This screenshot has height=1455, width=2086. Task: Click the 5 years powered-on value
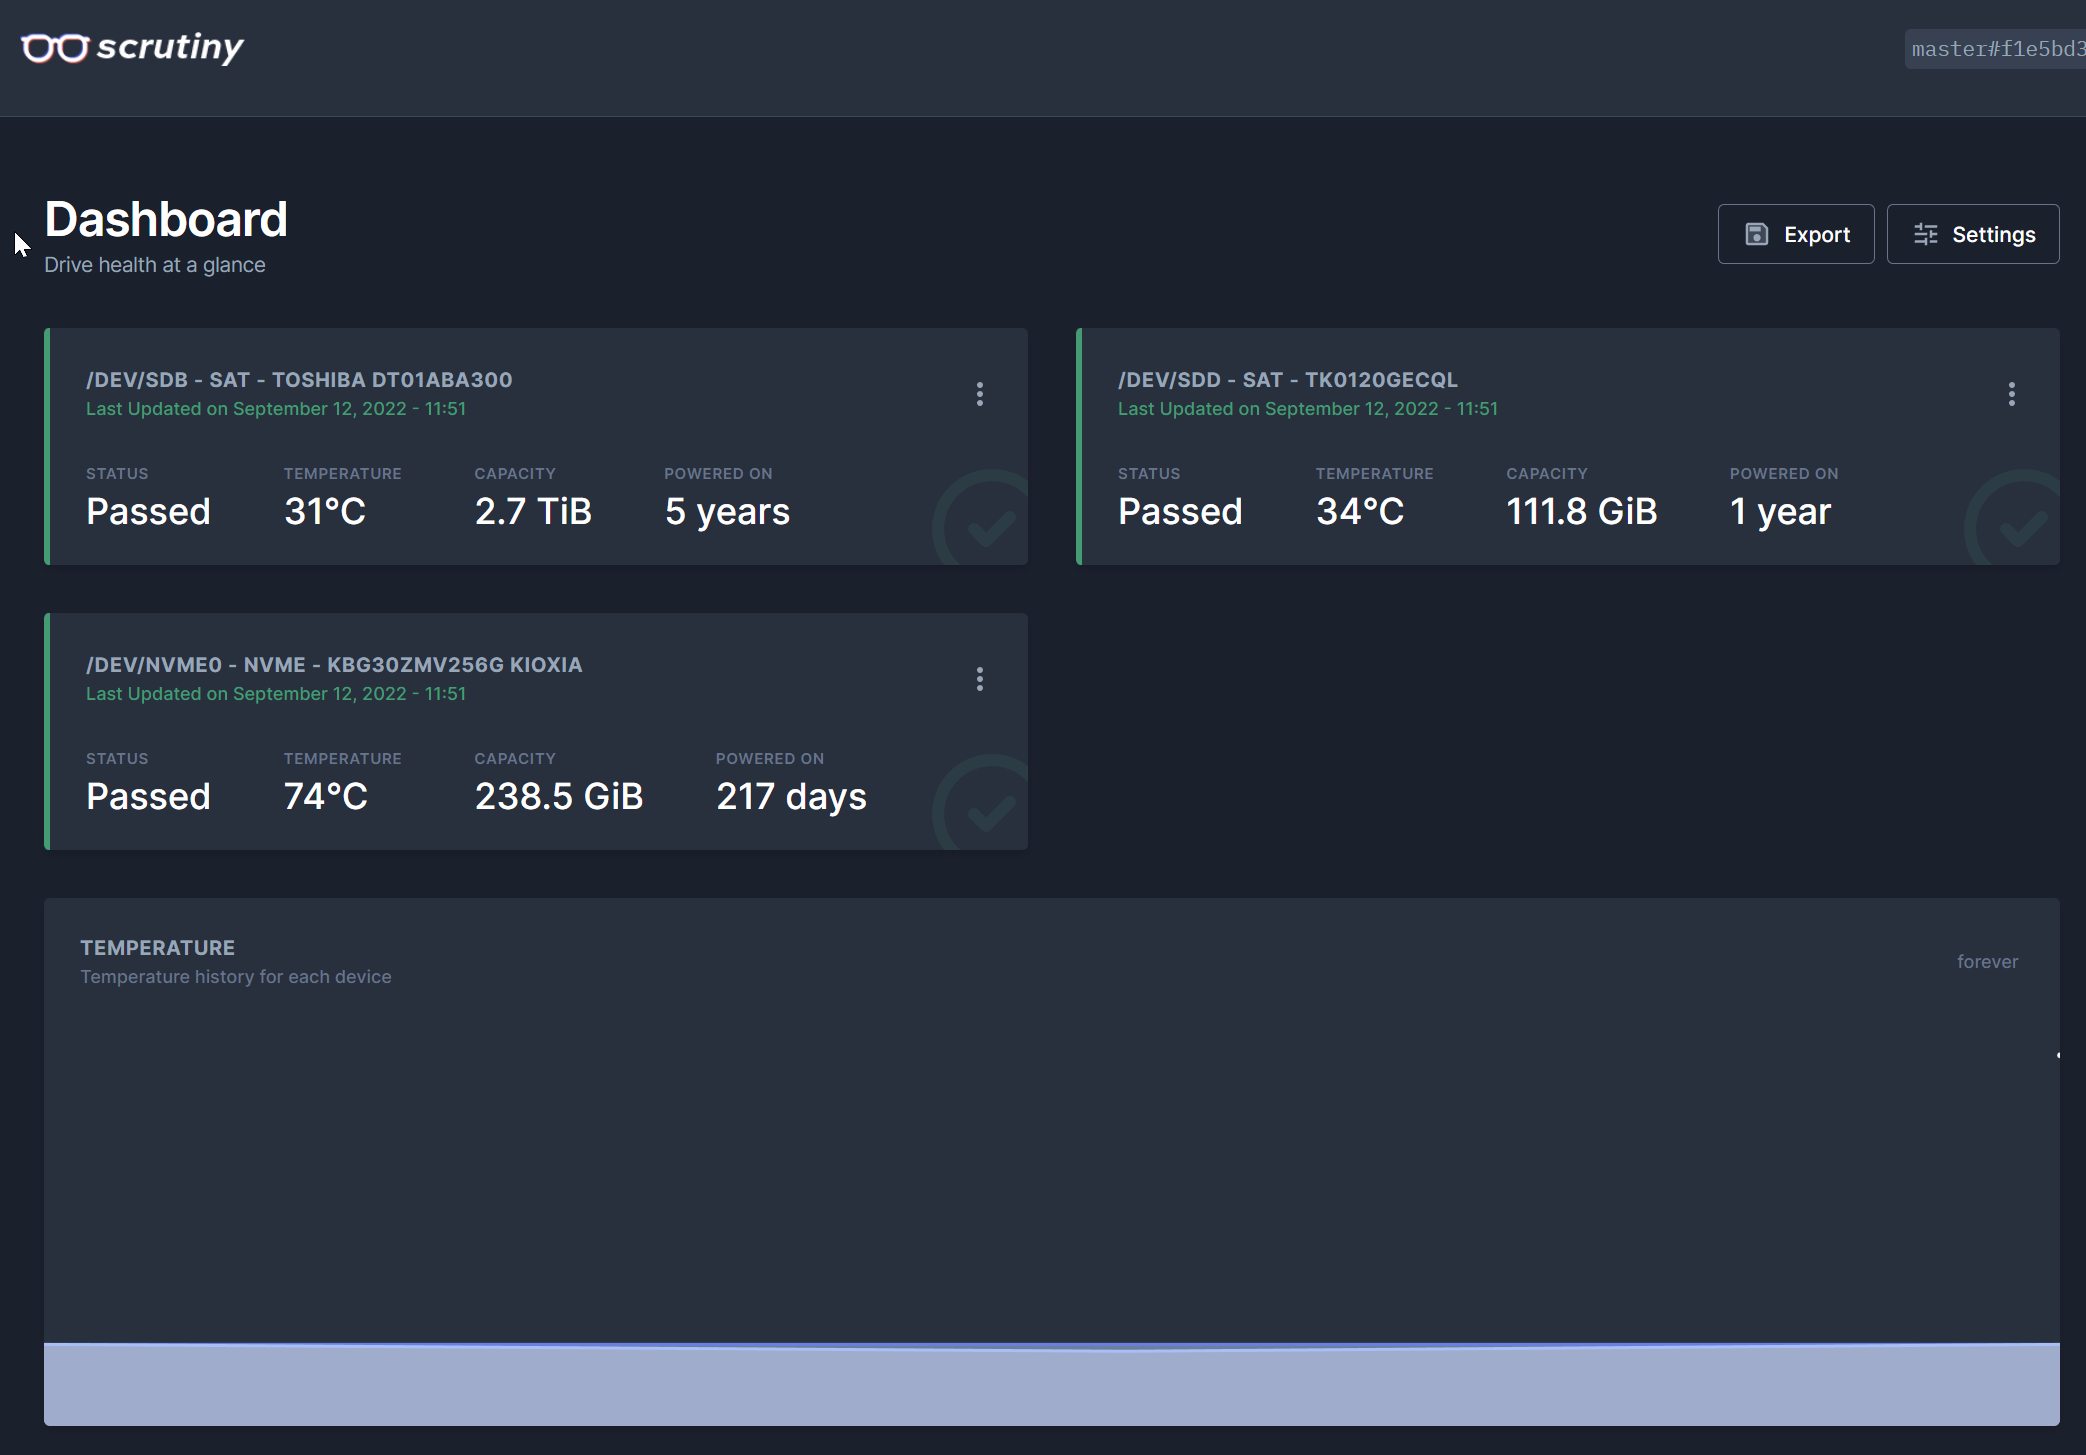(x=727, y=511)
